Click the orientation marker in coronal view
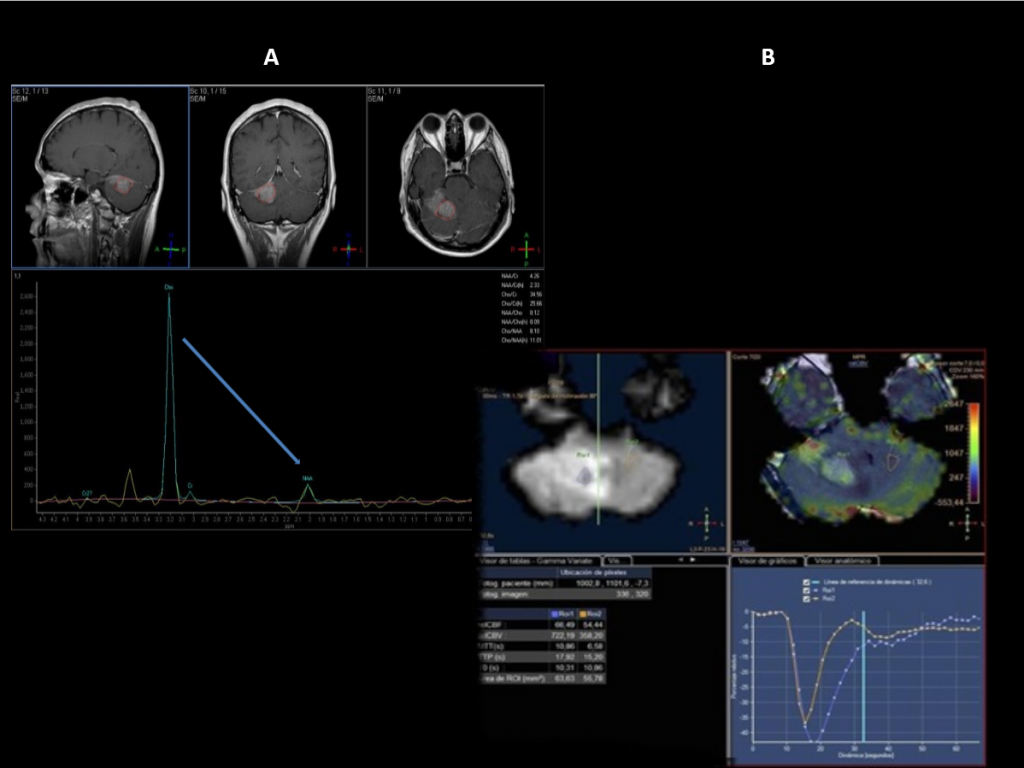Screen dimensions: 1024x768 347,248
